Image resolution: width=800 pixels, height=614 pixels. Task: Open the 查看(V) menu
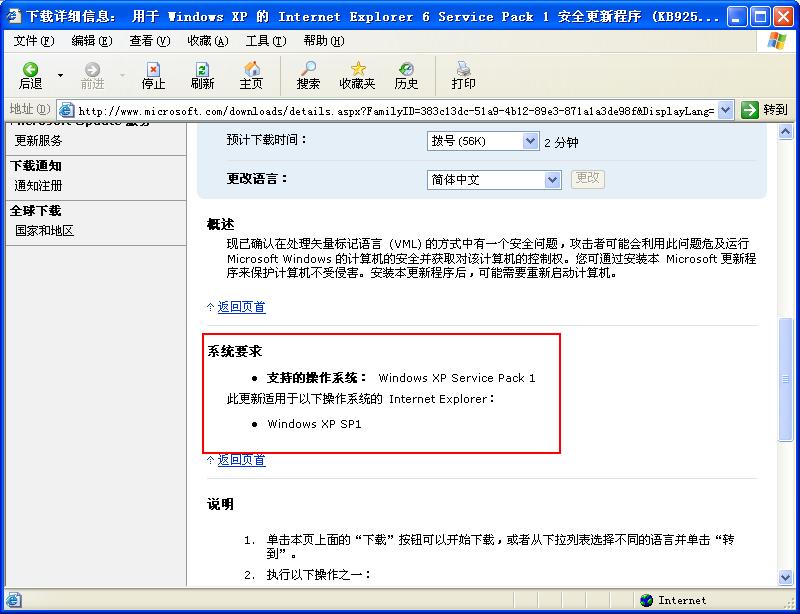[149, 41]
